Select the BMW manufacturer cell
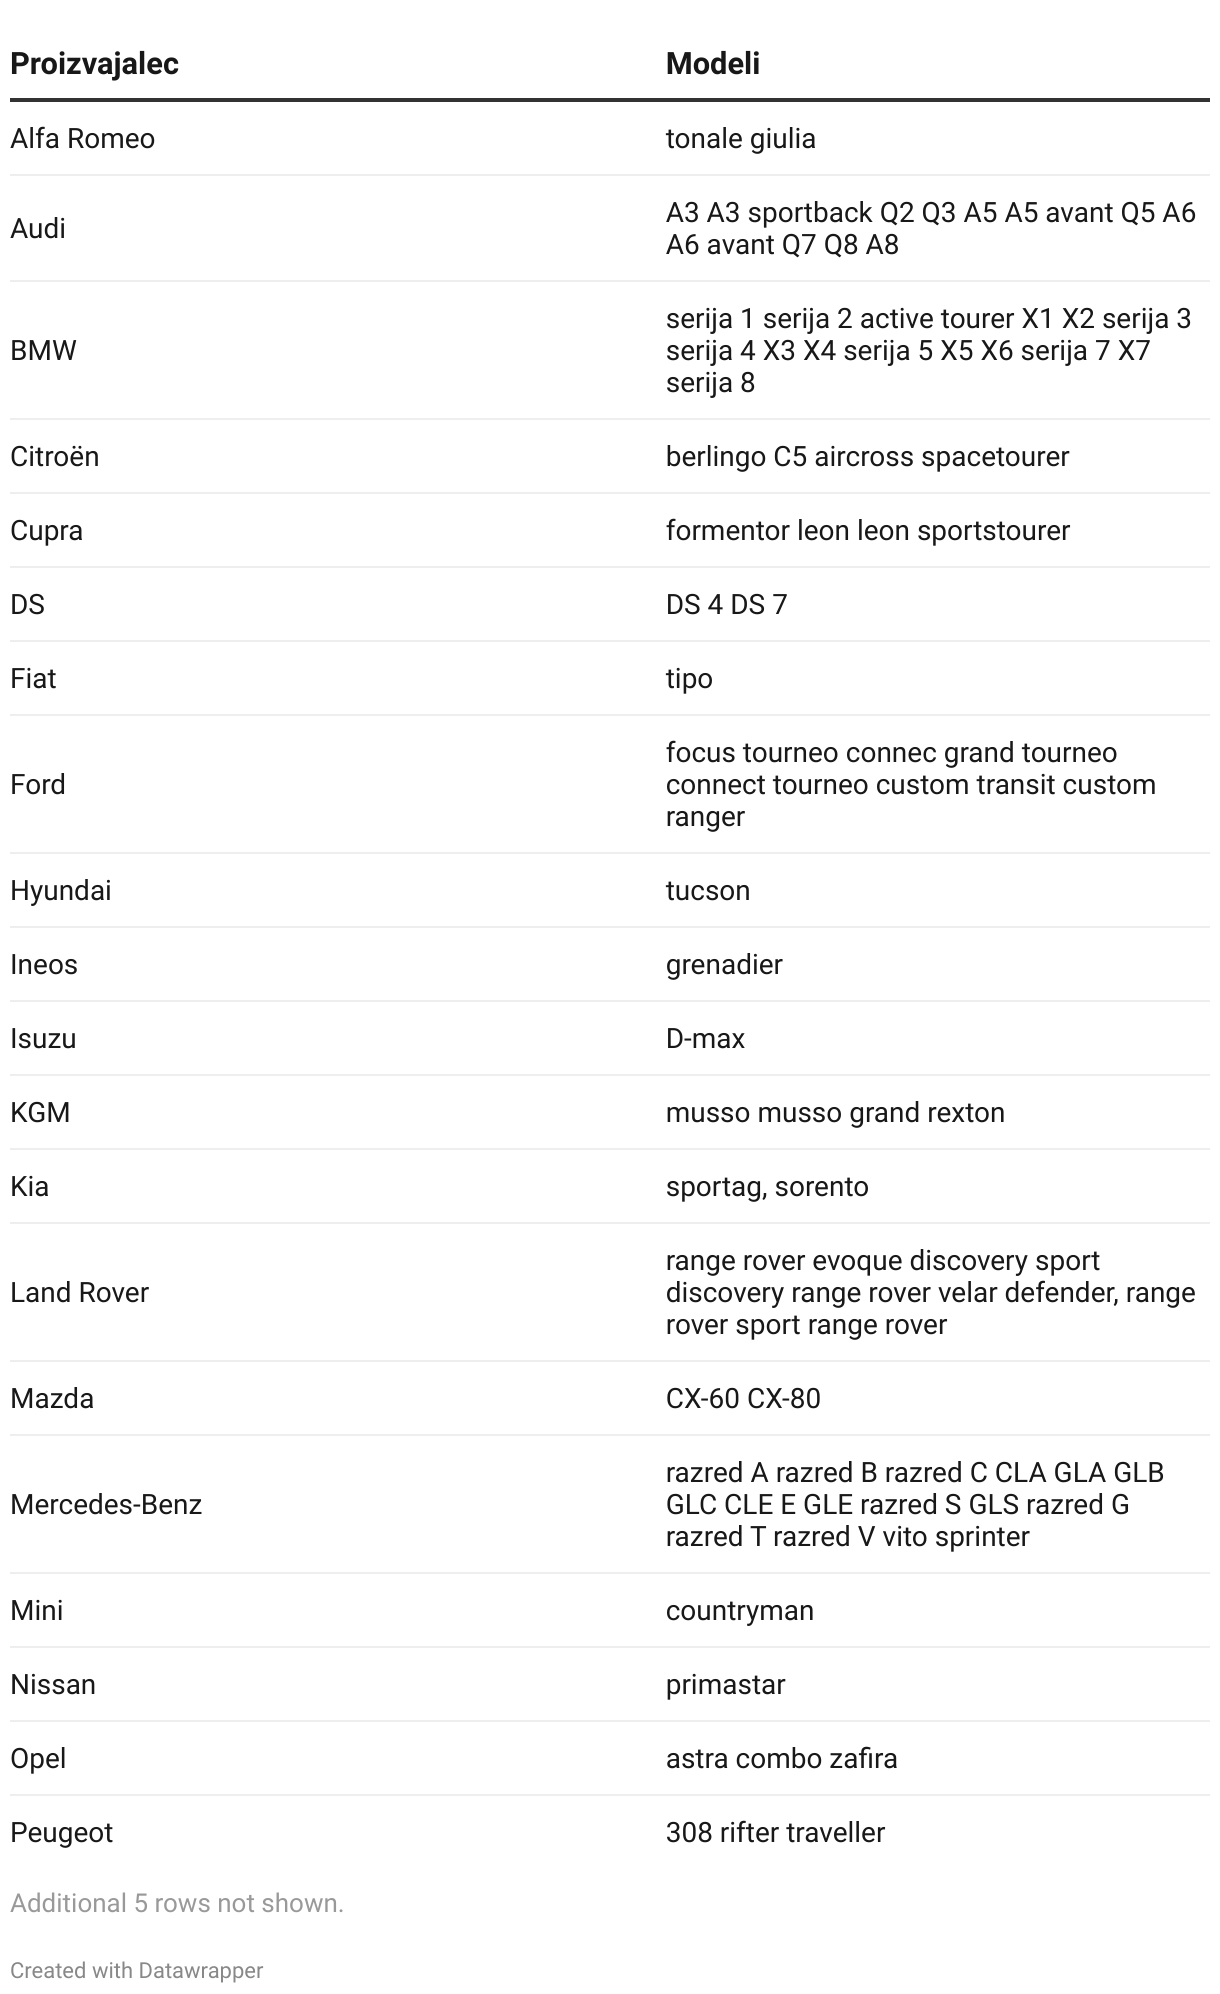The width and height of the screenshot is (1220, 1994). 43,351
